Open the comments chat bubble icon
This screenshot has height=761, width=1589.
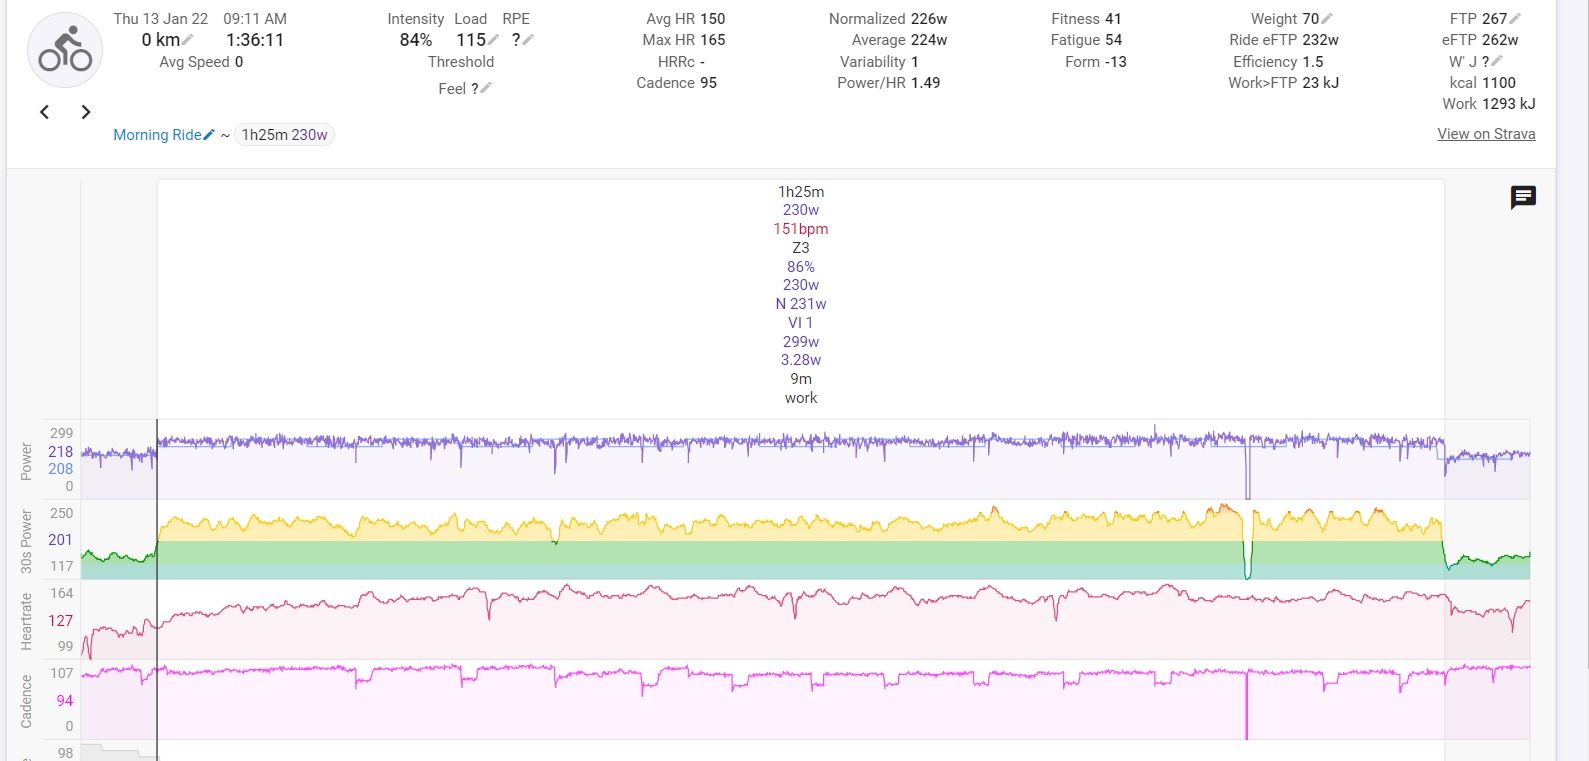(x=1523, y=197)
